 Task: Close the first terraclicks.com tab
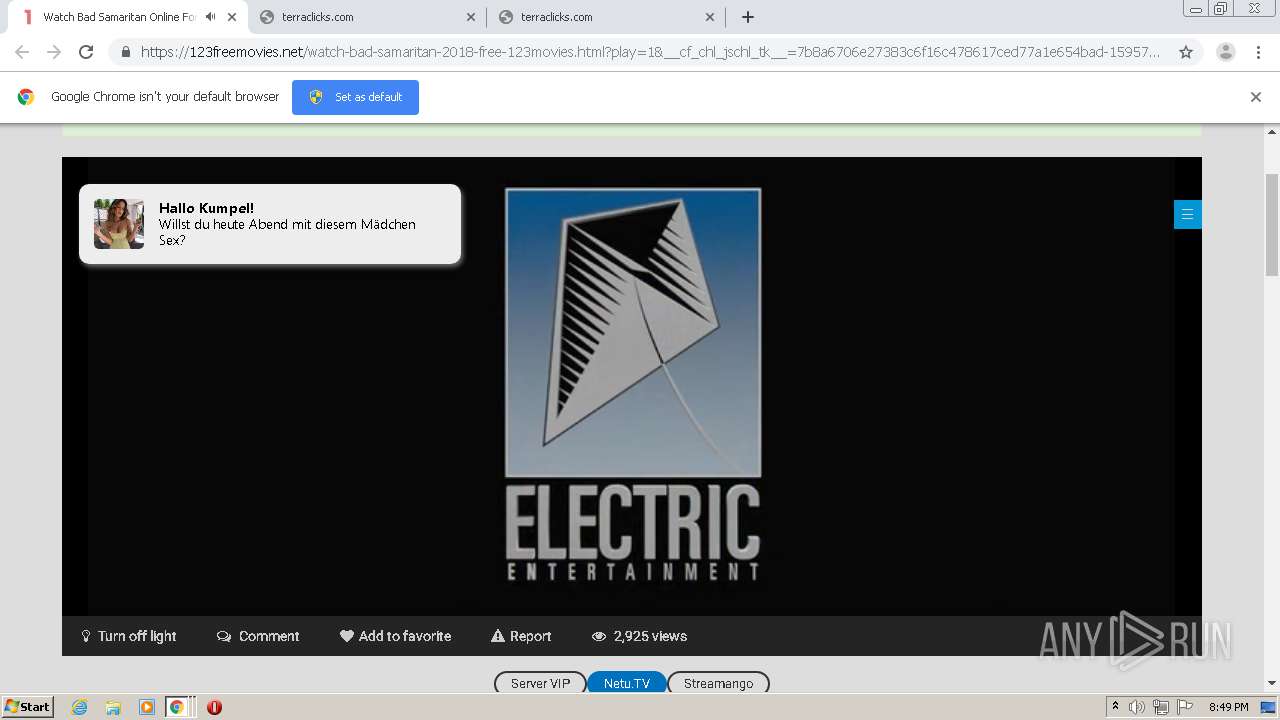click(x=471, y=17)
